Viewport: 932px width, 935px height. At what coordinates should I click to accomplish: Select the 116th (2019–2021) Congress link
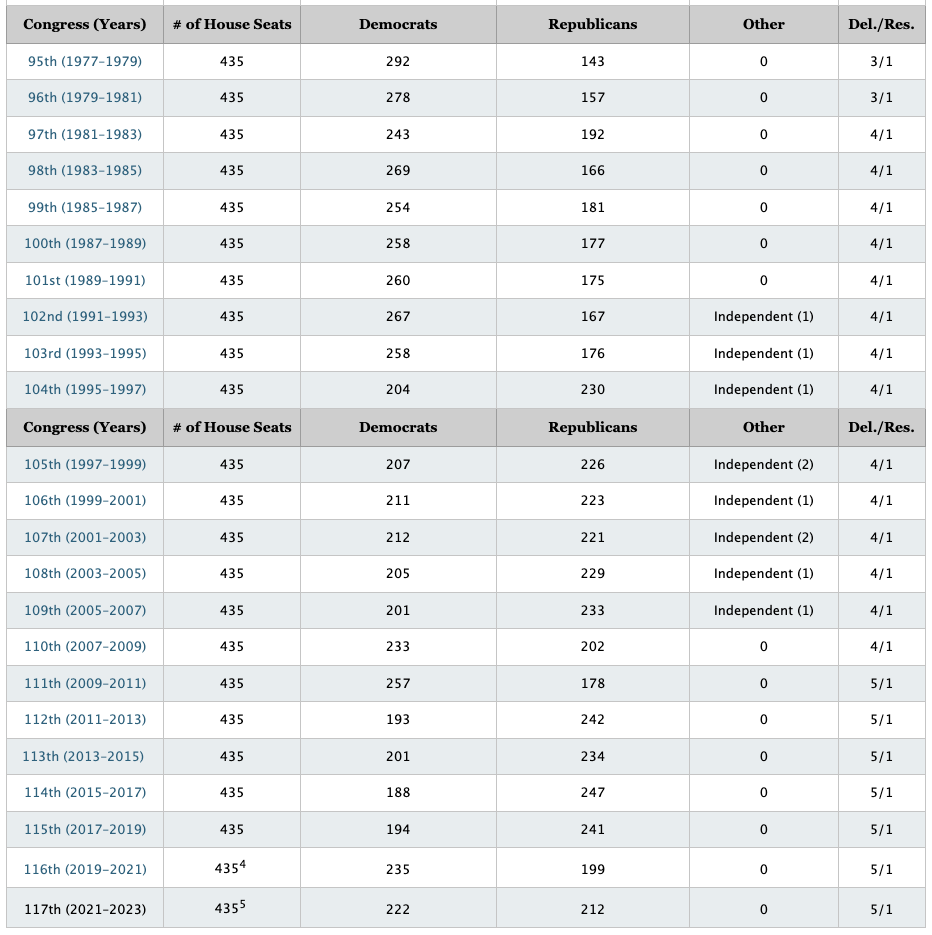[x=85, y=870]
